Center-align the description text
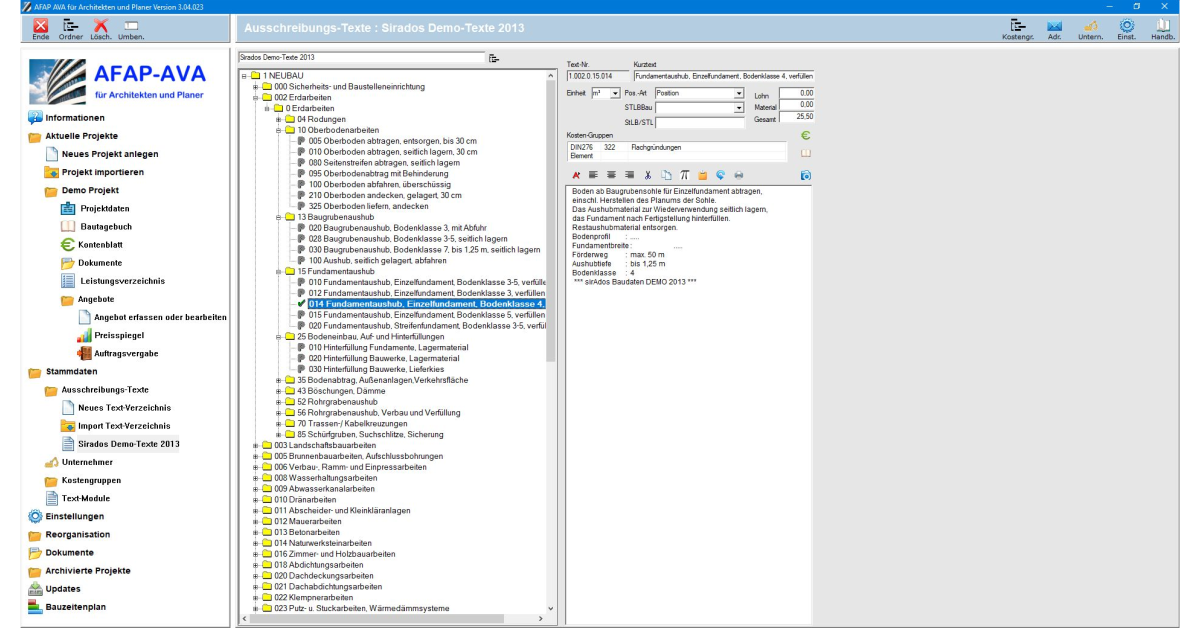 pyautogui.click(x=612, y=175)
